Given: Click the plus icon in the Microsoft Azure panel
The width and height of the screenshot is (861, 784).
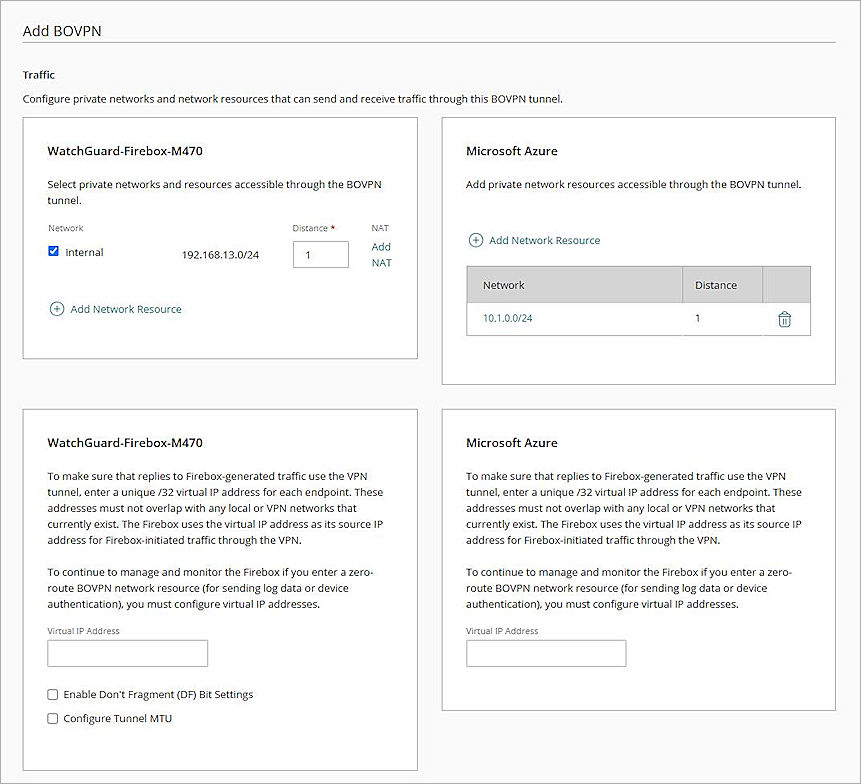Looking at the screenshot, I should [475, 240].
